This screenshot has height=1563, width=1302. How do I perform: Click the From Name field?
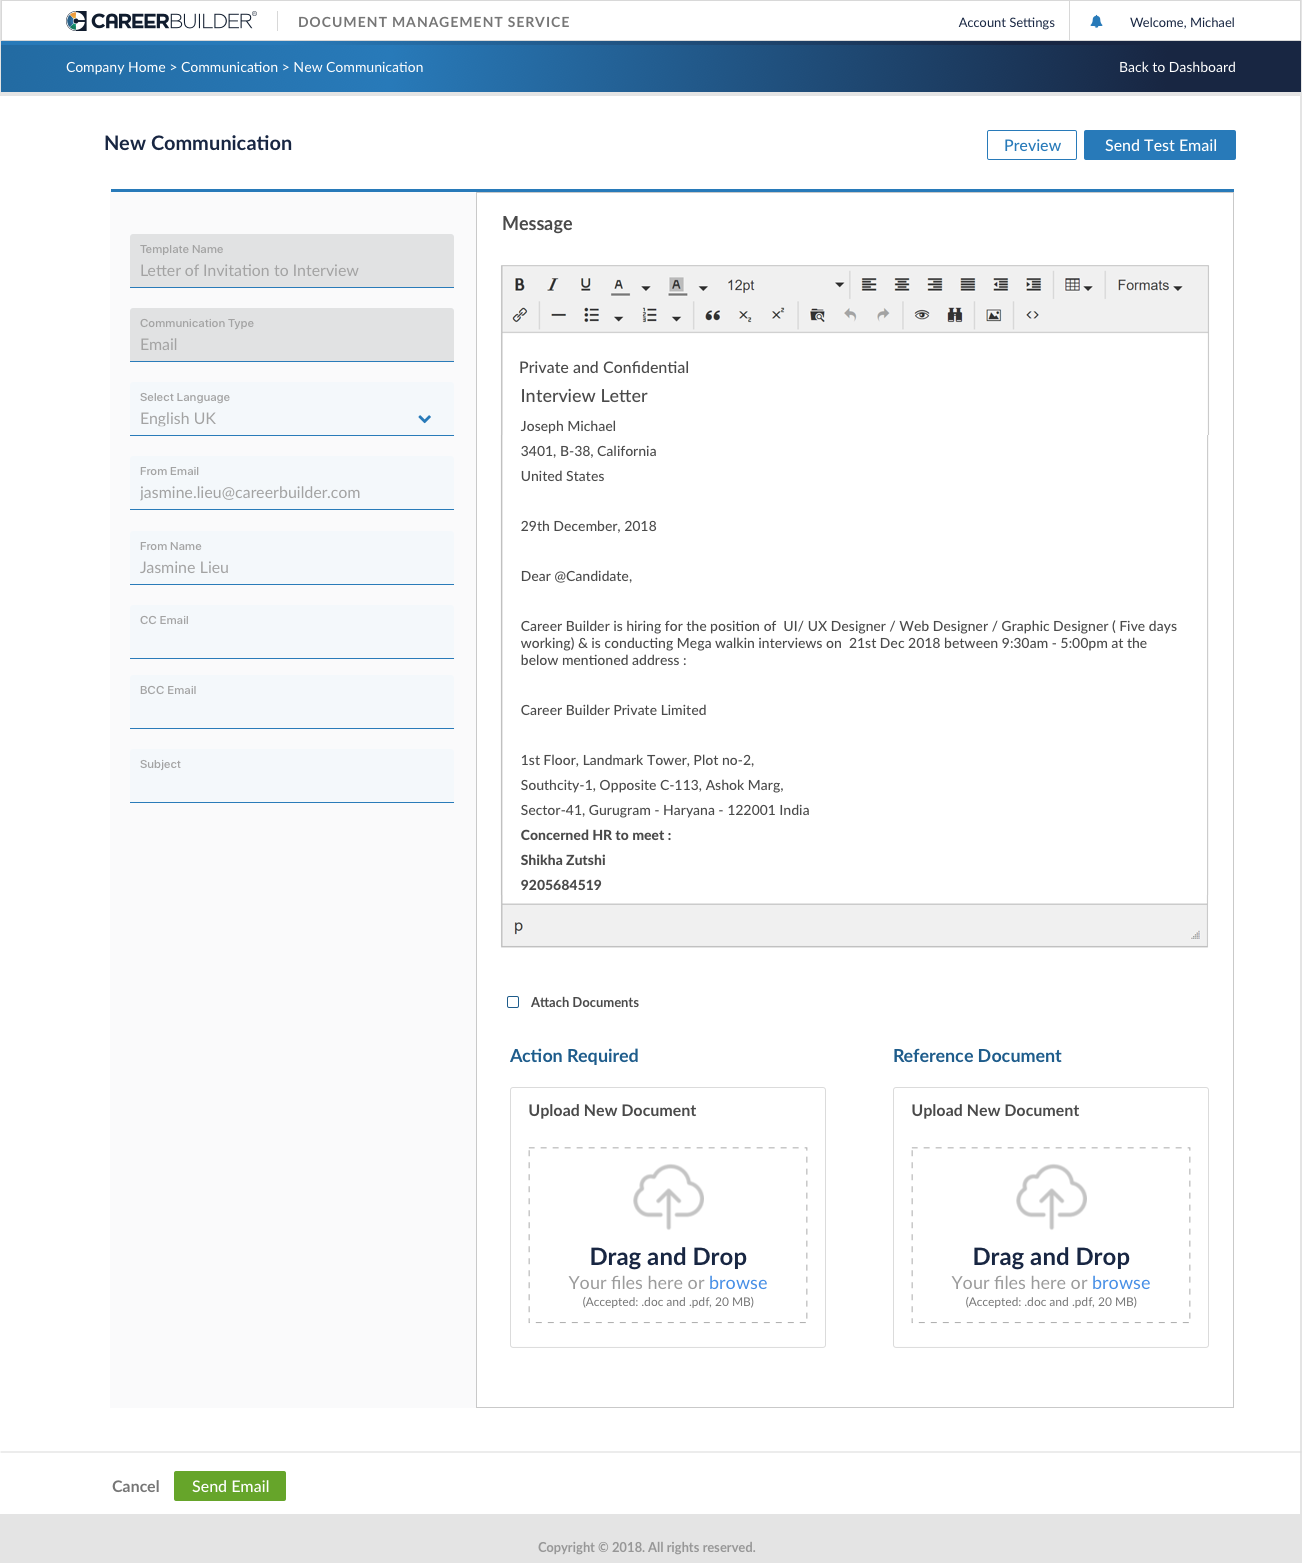(x=292, y=558)
